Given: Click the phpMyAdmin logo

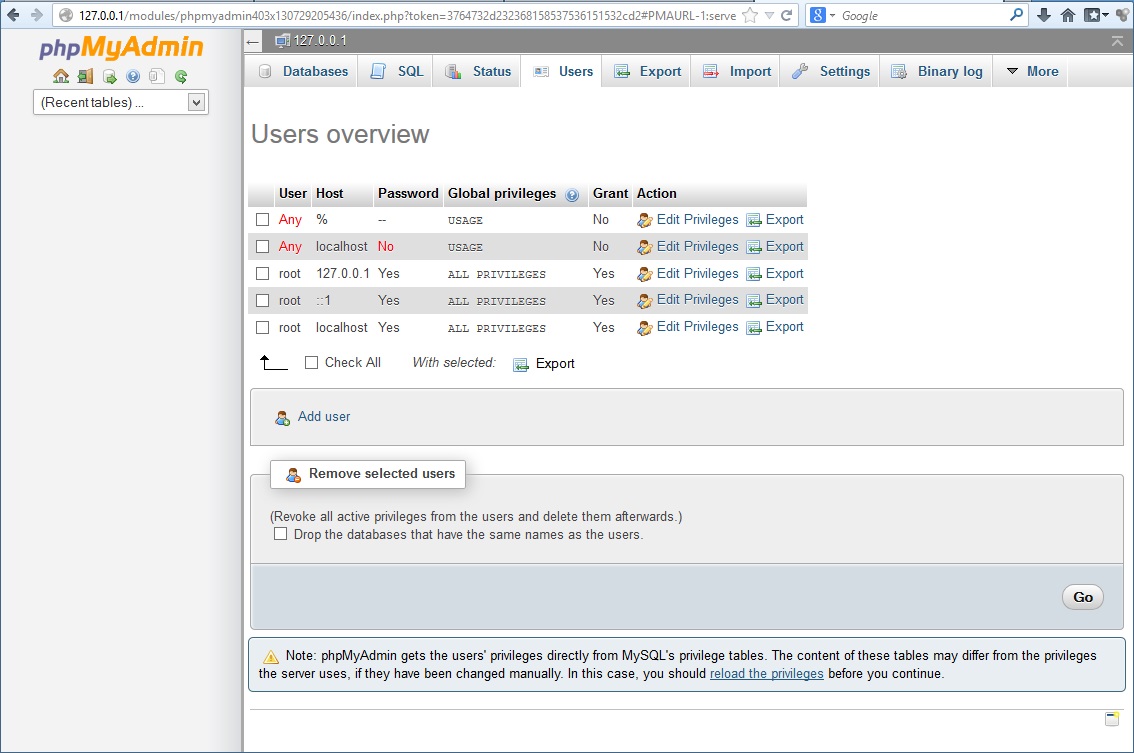Looking at the screenshot, I should 121,47.
